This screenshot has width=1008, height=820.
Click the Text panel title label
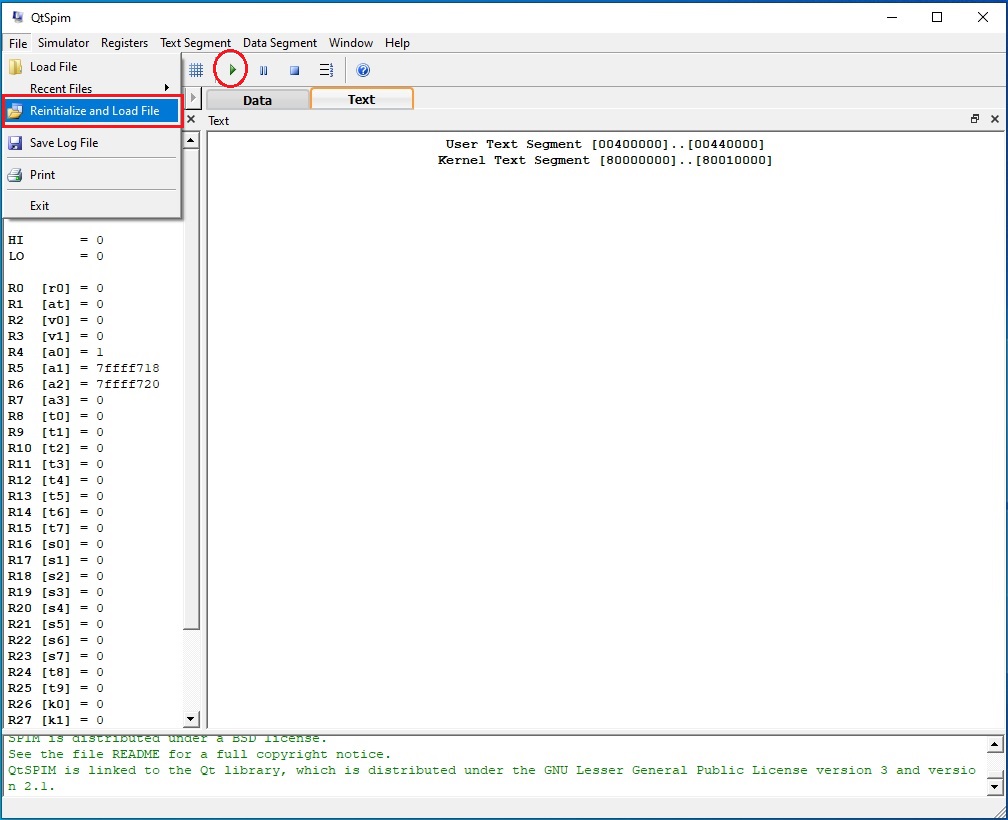click(219, 121)
